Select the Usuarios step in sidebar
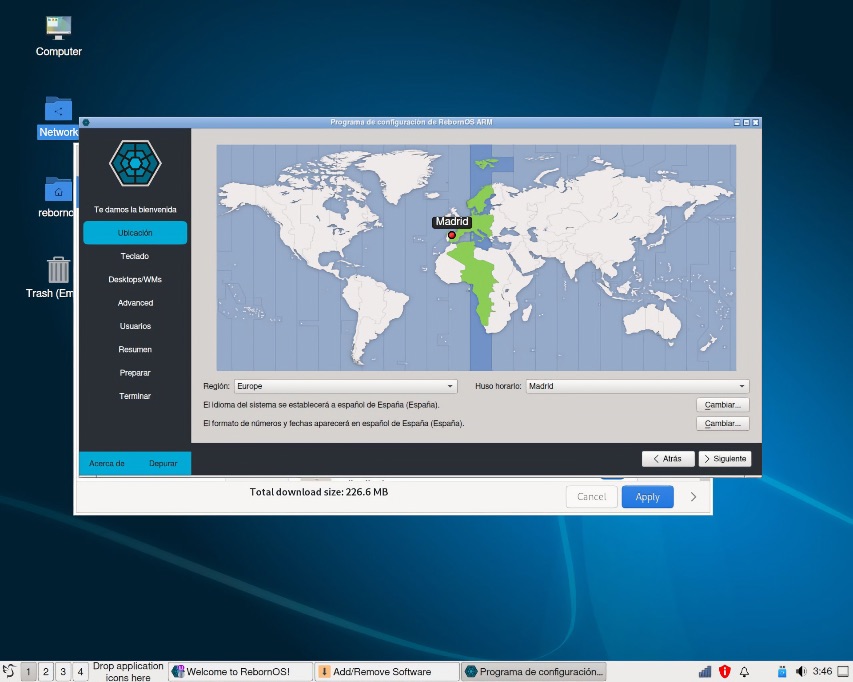 (135, 326)
